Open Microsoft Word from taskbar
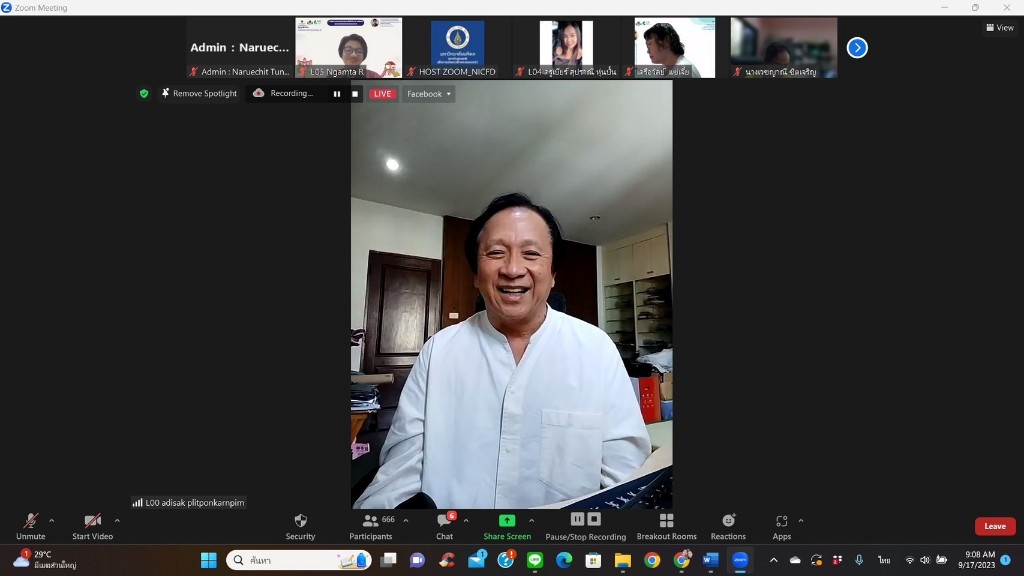The width and height of the screenshot is (1024, 576). pyautogui.click(x=711, y=560)
